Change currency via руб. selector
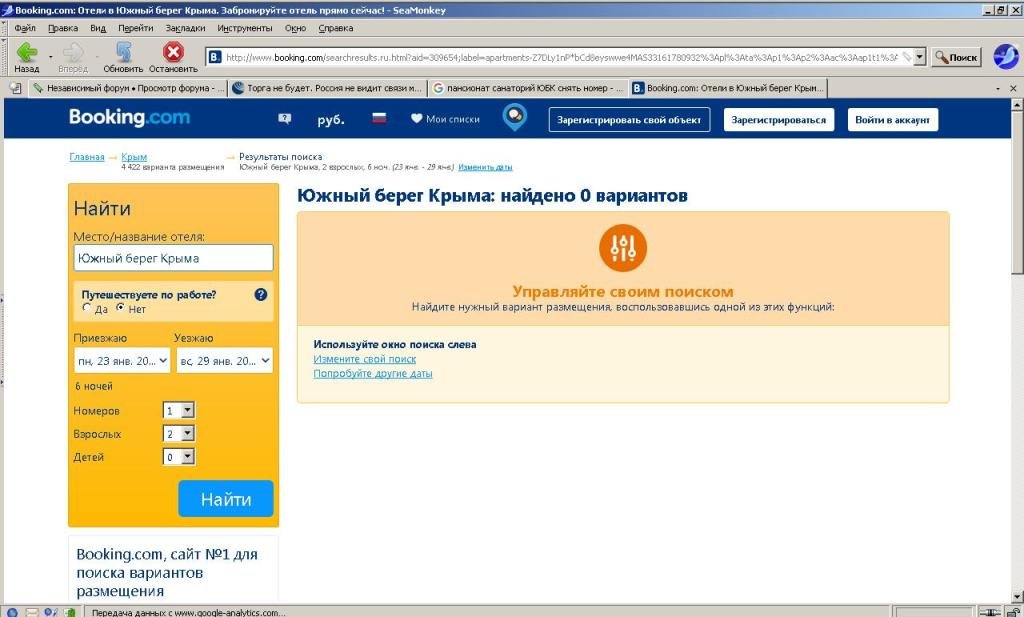This screenshot has width=1024, height=617. pos(330,119)
